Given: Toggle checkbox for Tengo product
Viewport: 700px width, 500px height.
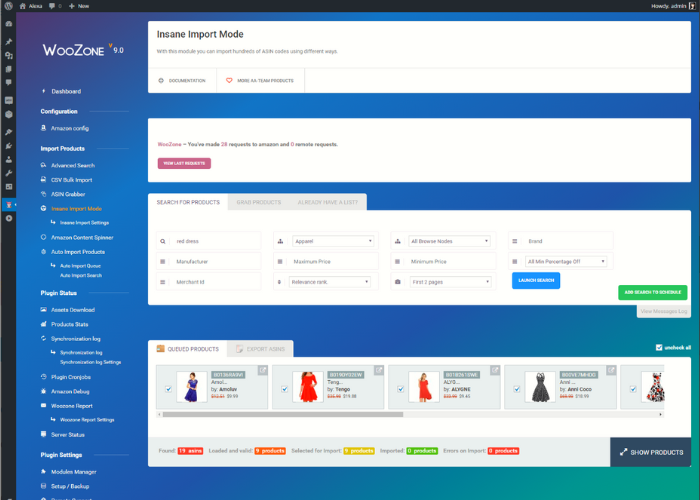Looking at the screenshot, I should coord(284,389).
